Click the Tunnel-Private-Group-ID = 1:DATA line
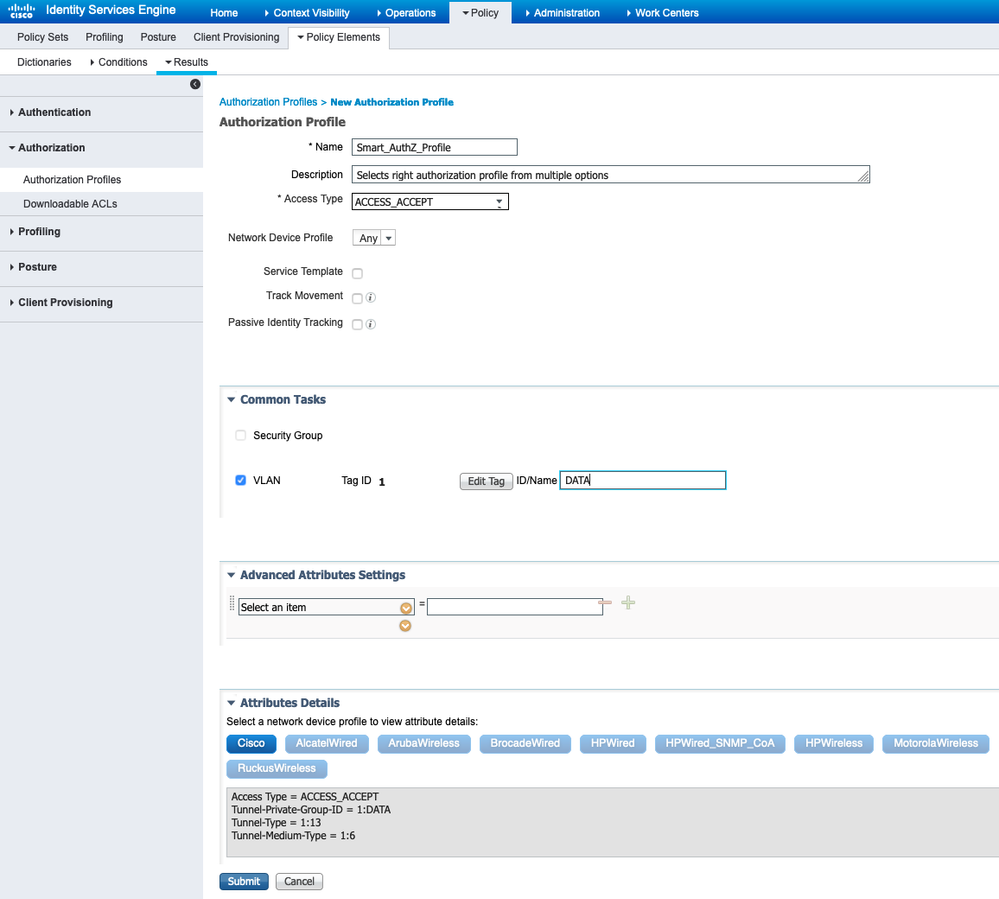 pos(311,810)
